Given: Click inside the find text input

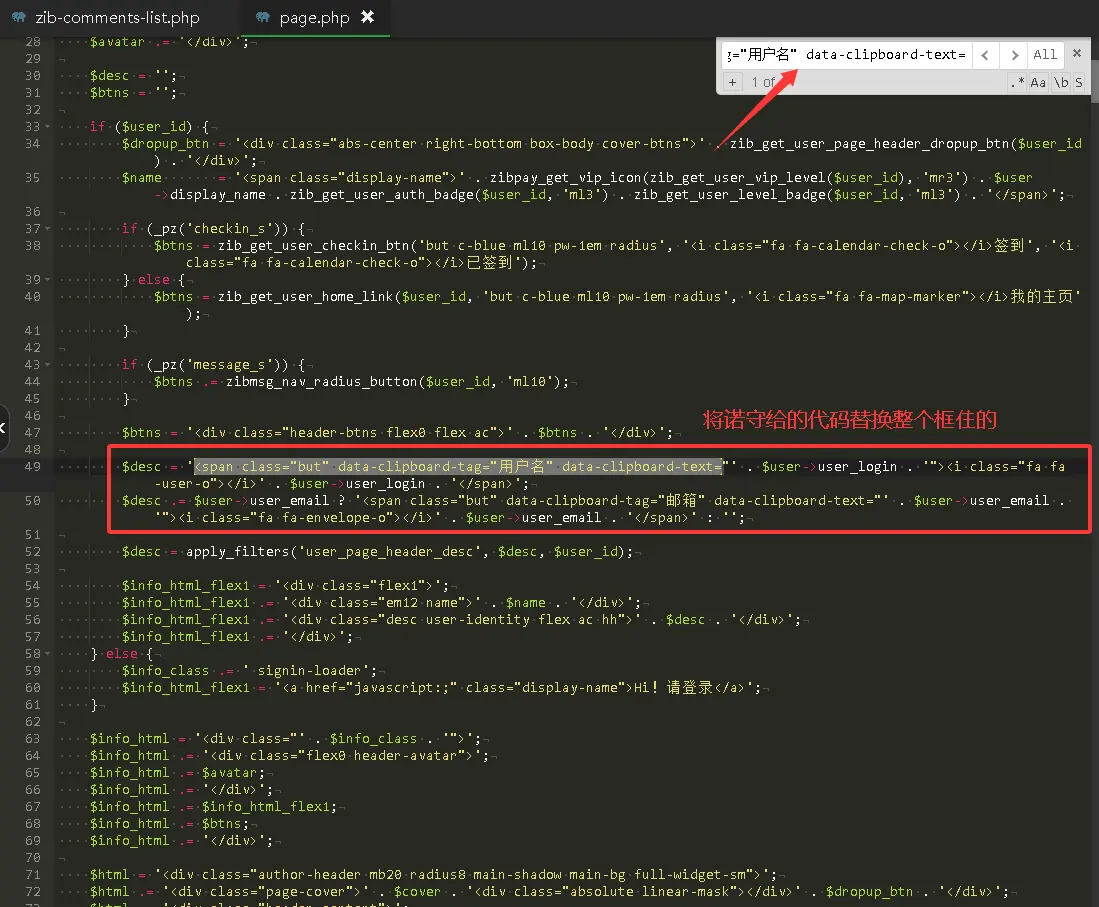Looking at the screenshot, I should tap(845, 55).
